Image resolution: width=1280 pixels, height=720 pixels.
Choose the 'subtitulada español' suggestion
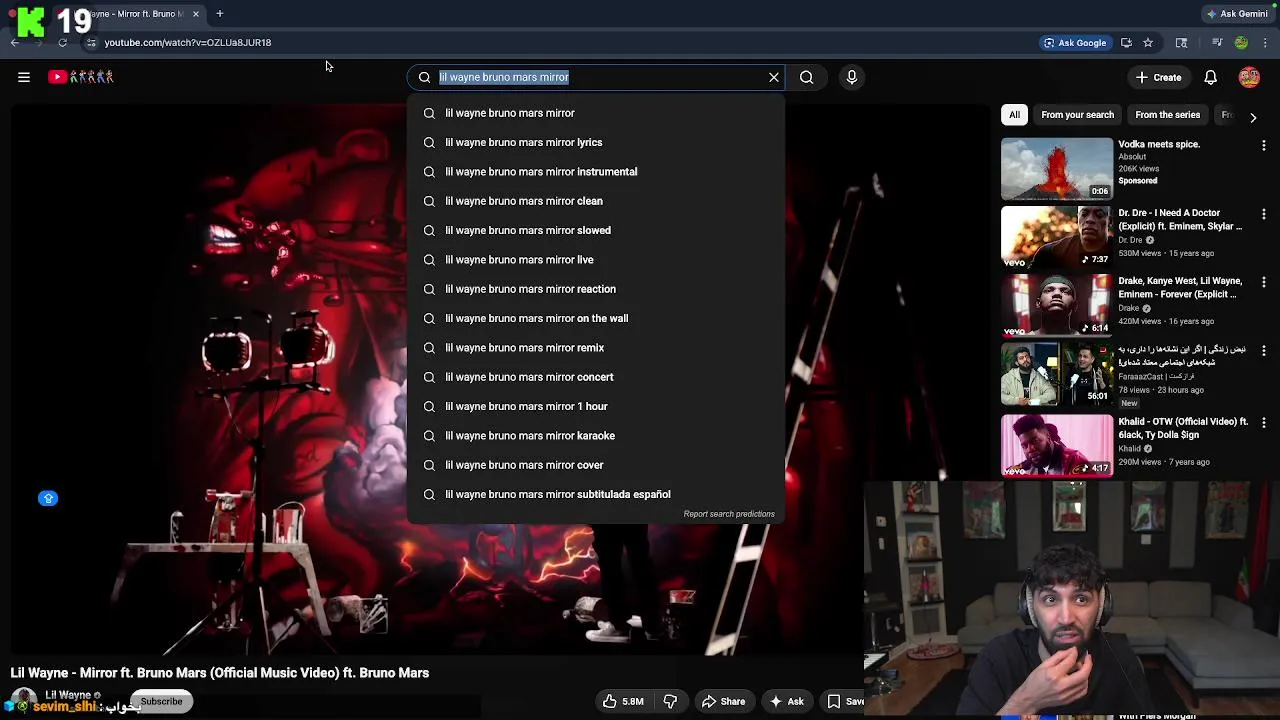click(x=596, y=494)
